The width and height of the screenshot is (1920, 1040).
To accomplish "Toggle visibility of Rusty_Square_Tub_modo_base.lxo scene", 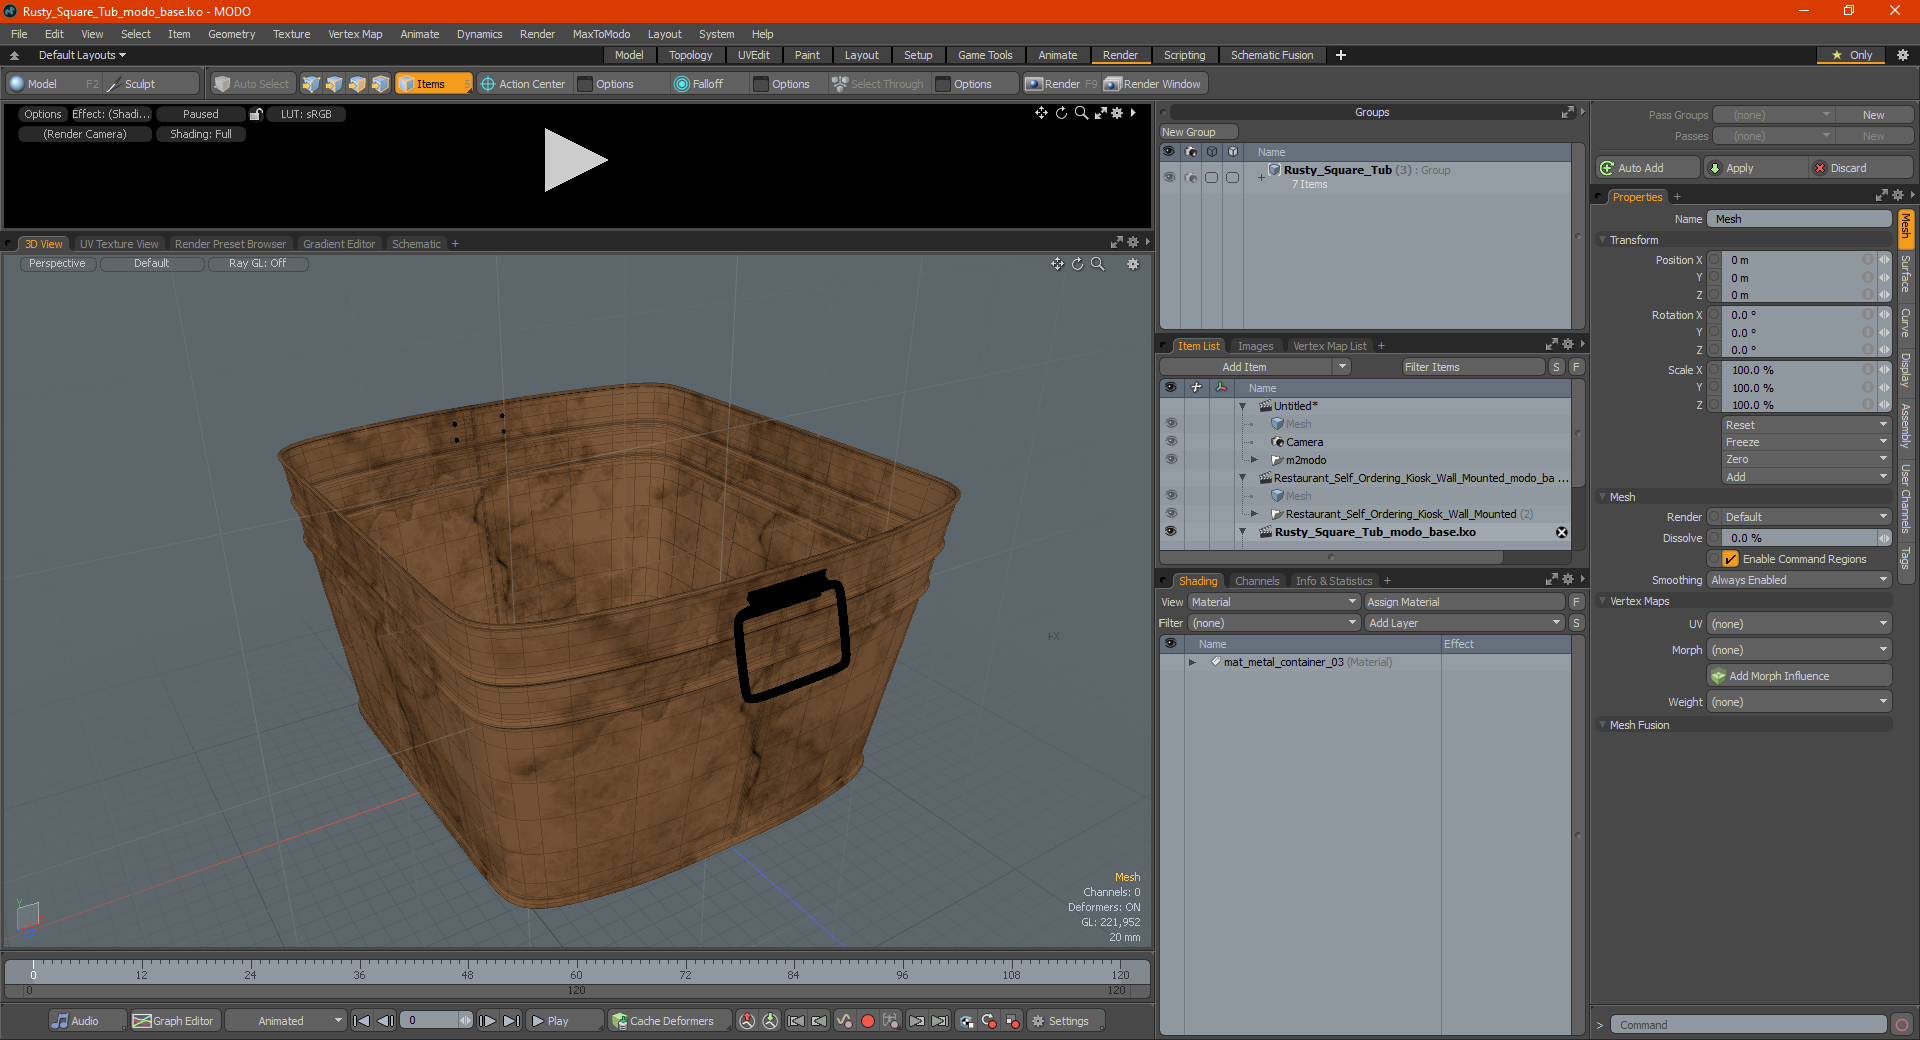I will point(1171,531).
